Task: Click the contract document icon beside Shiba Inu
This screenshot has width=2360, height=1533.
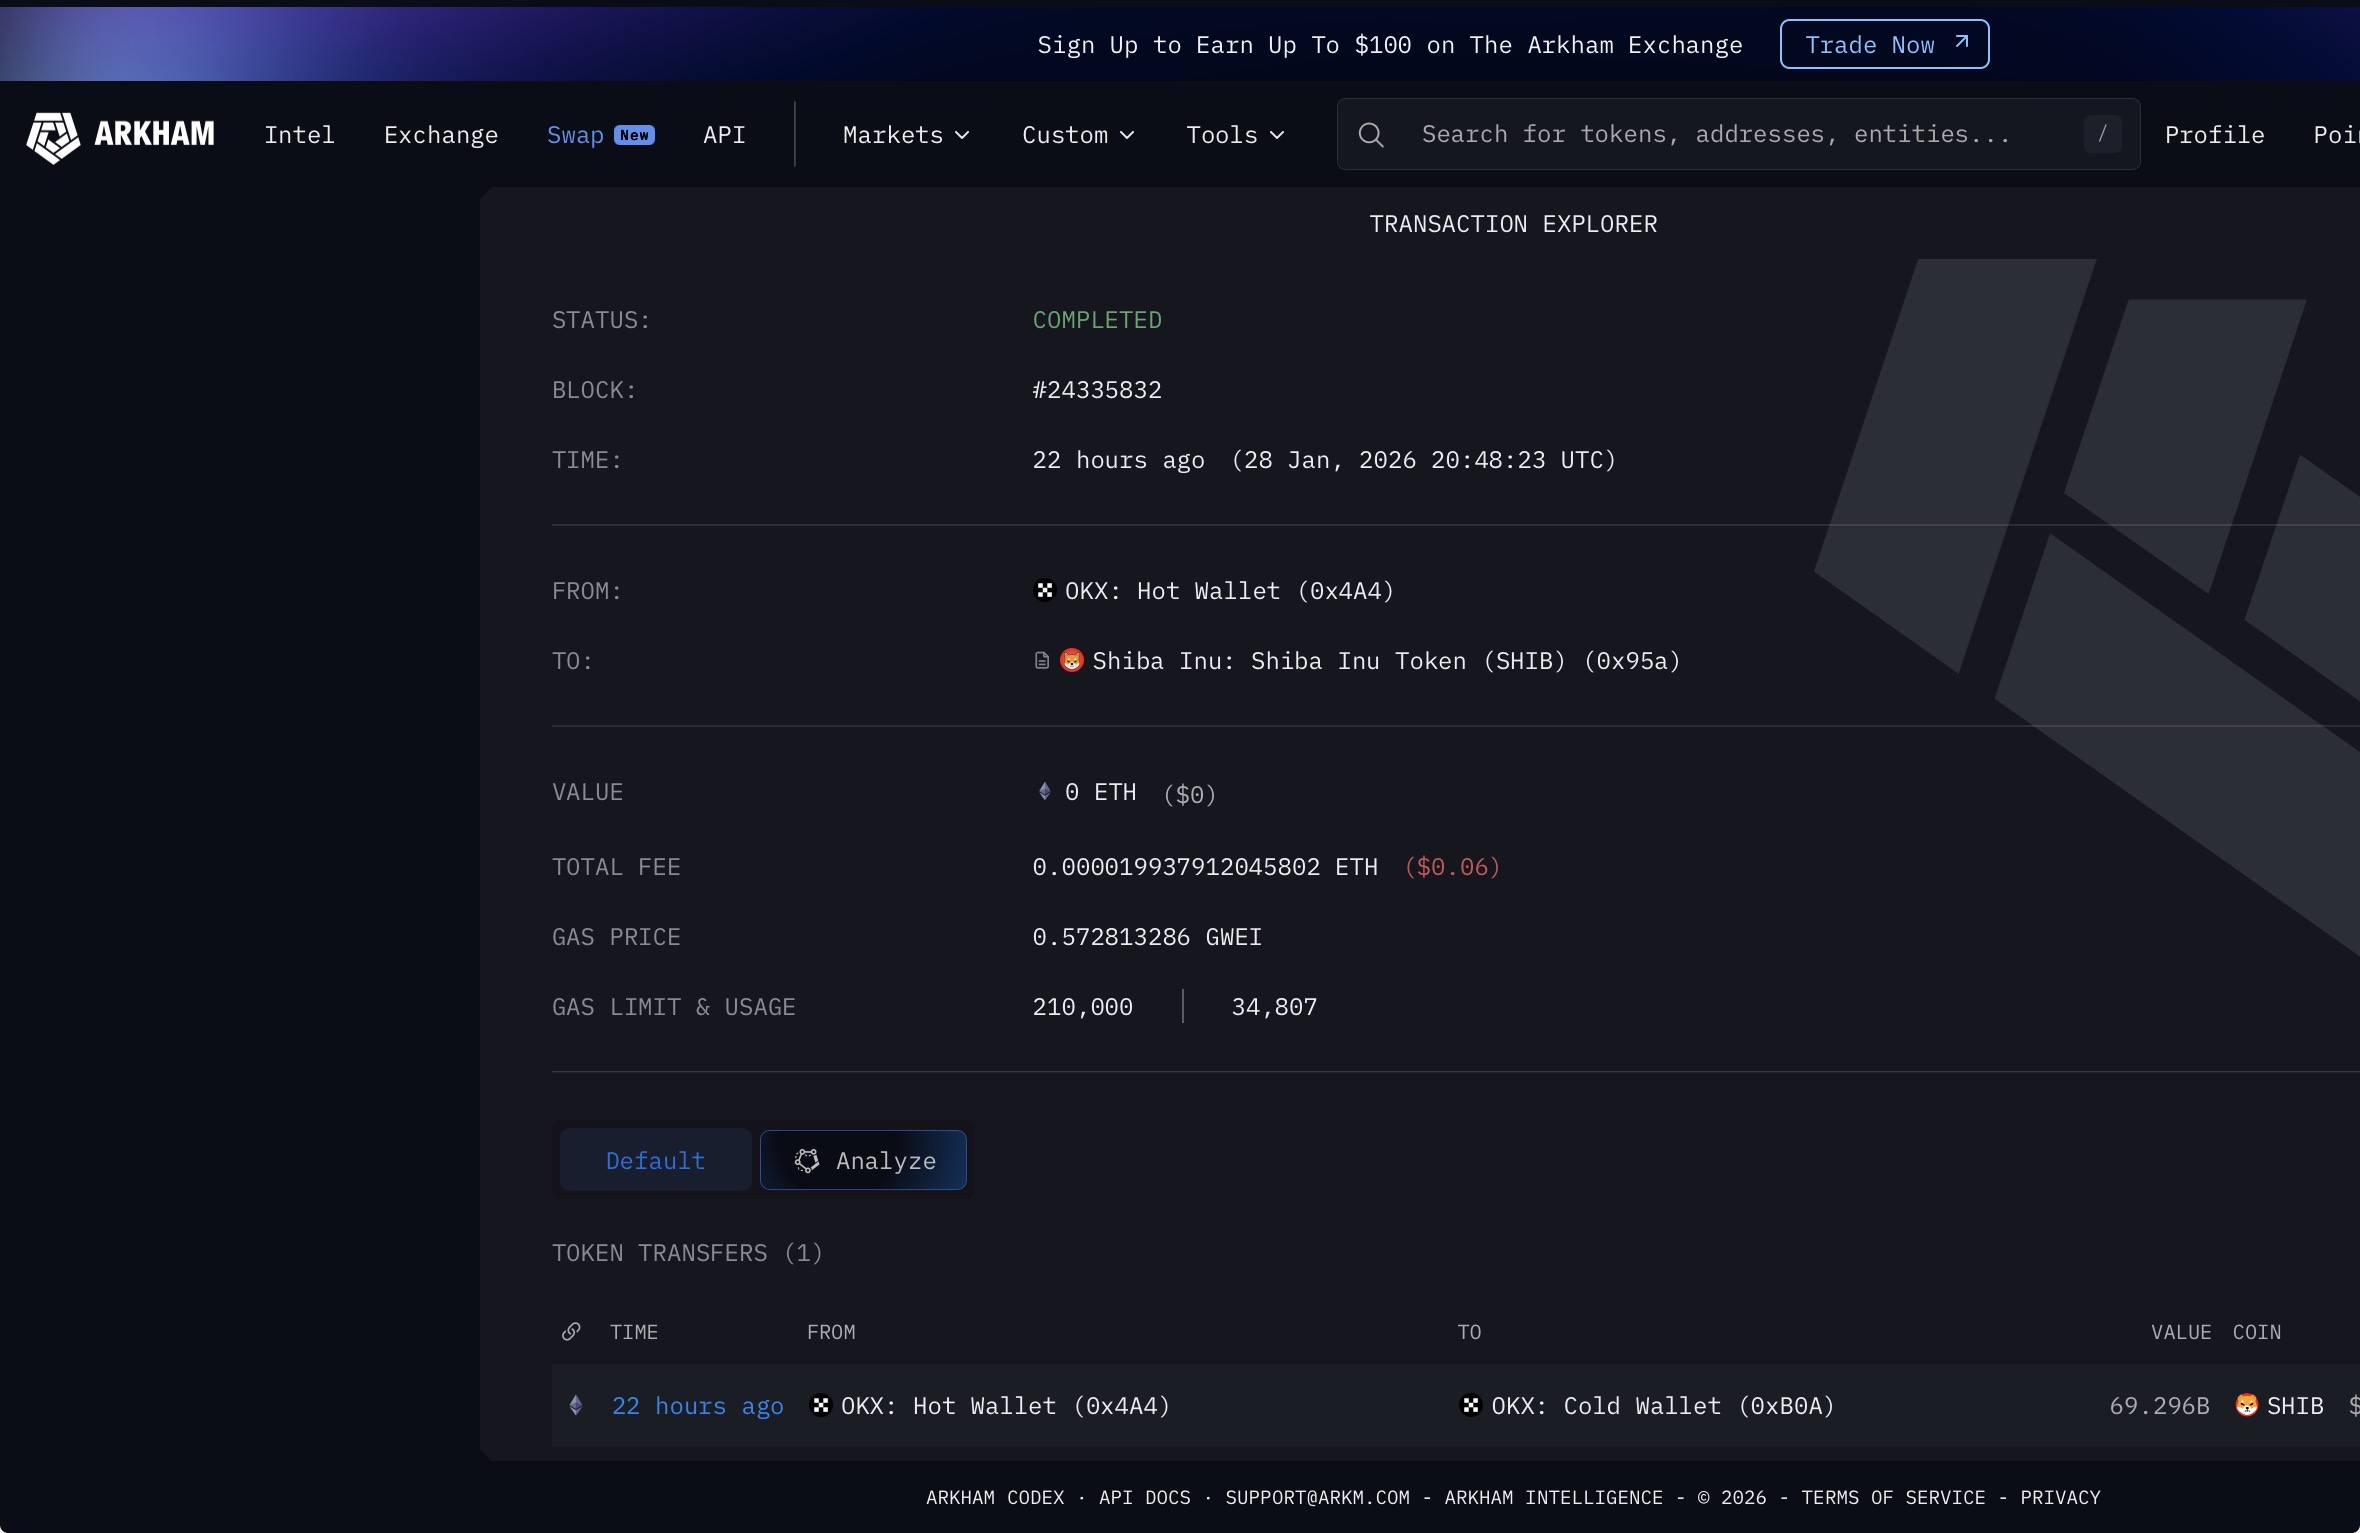Action: [x=1041, y=661]
